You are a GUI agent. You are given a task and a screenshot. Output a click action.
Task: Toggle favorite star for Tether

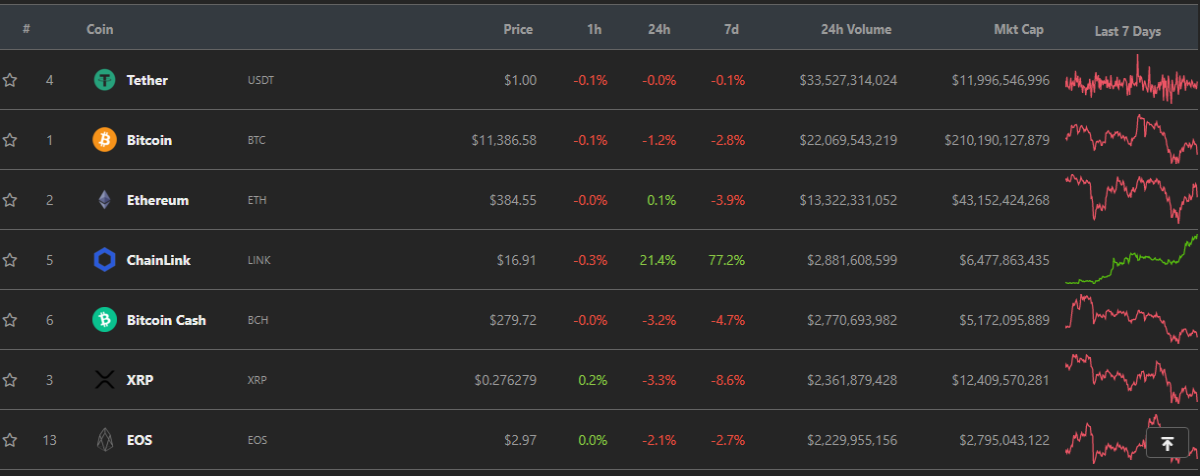(10, 80)
